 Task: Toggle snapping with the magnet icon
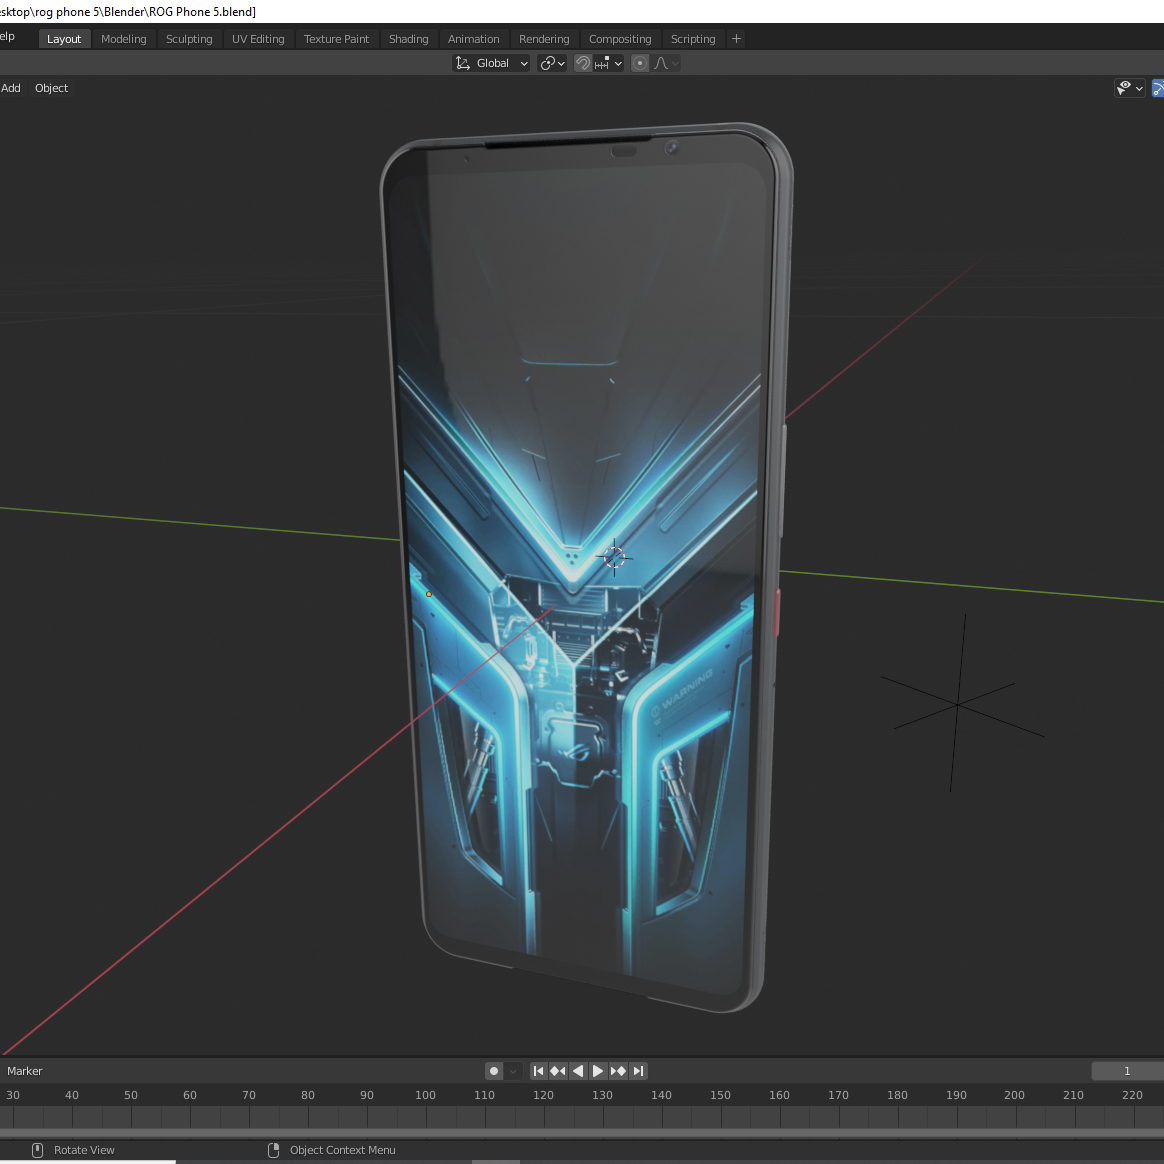583,63
